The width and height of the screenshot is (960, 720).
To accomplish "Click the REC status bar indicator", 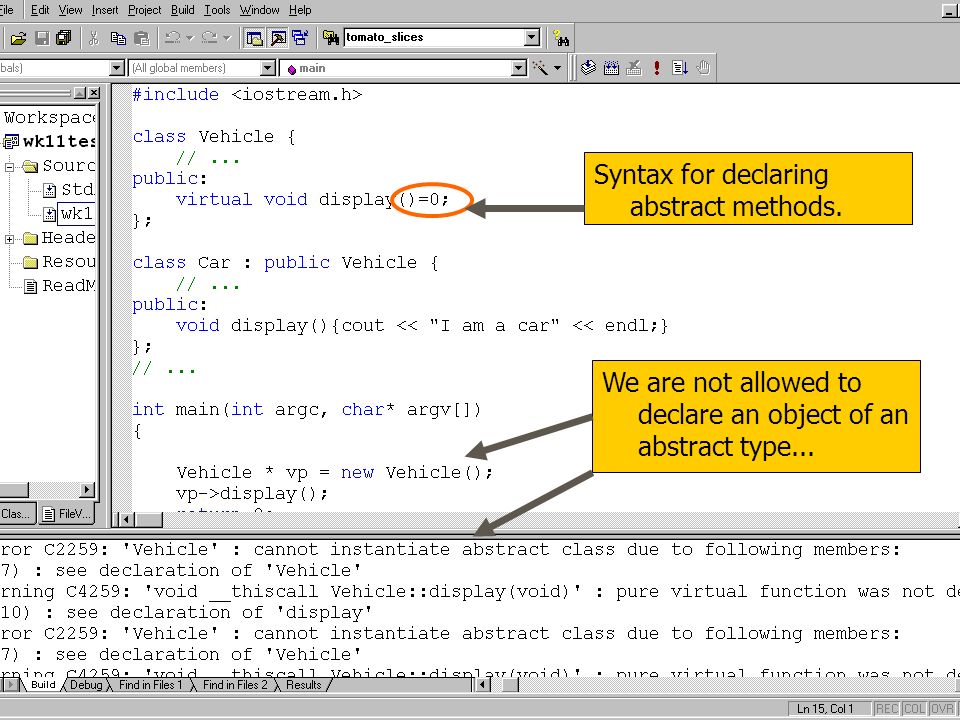I will [887, 709].
